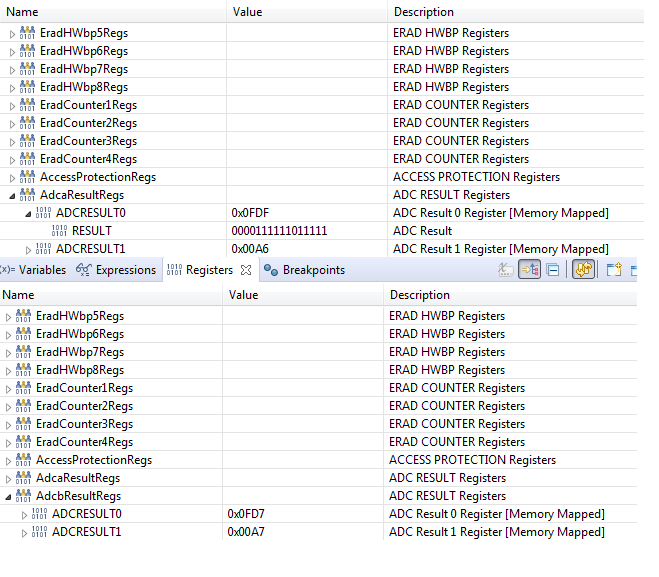The height and width of the screenshot is (577, 659).
Task: Close the Registers tab with its X
Action: click(246, 270)
